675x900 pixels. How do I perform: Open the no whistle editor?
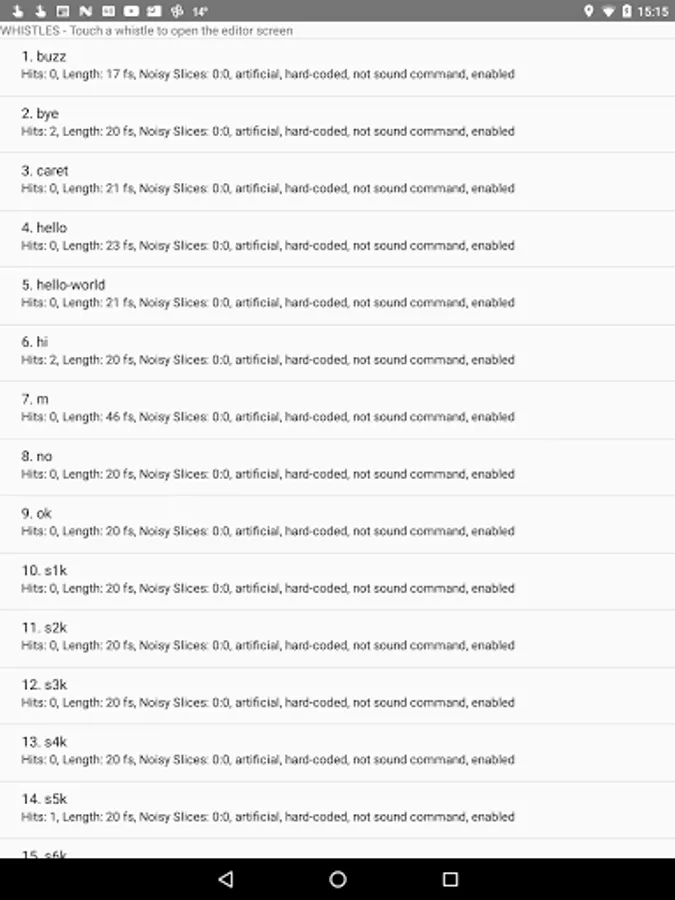point(338,467)
